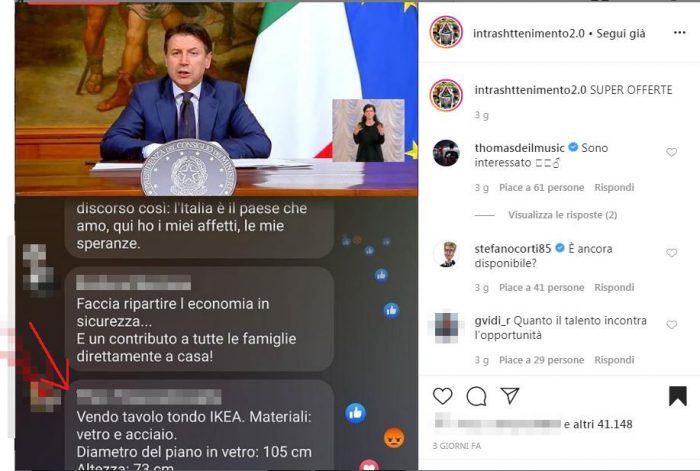View who liked: Piace a 61 persone
This screenshot has width=700, height=471.
pyautogui.click(x=542, y=188)
